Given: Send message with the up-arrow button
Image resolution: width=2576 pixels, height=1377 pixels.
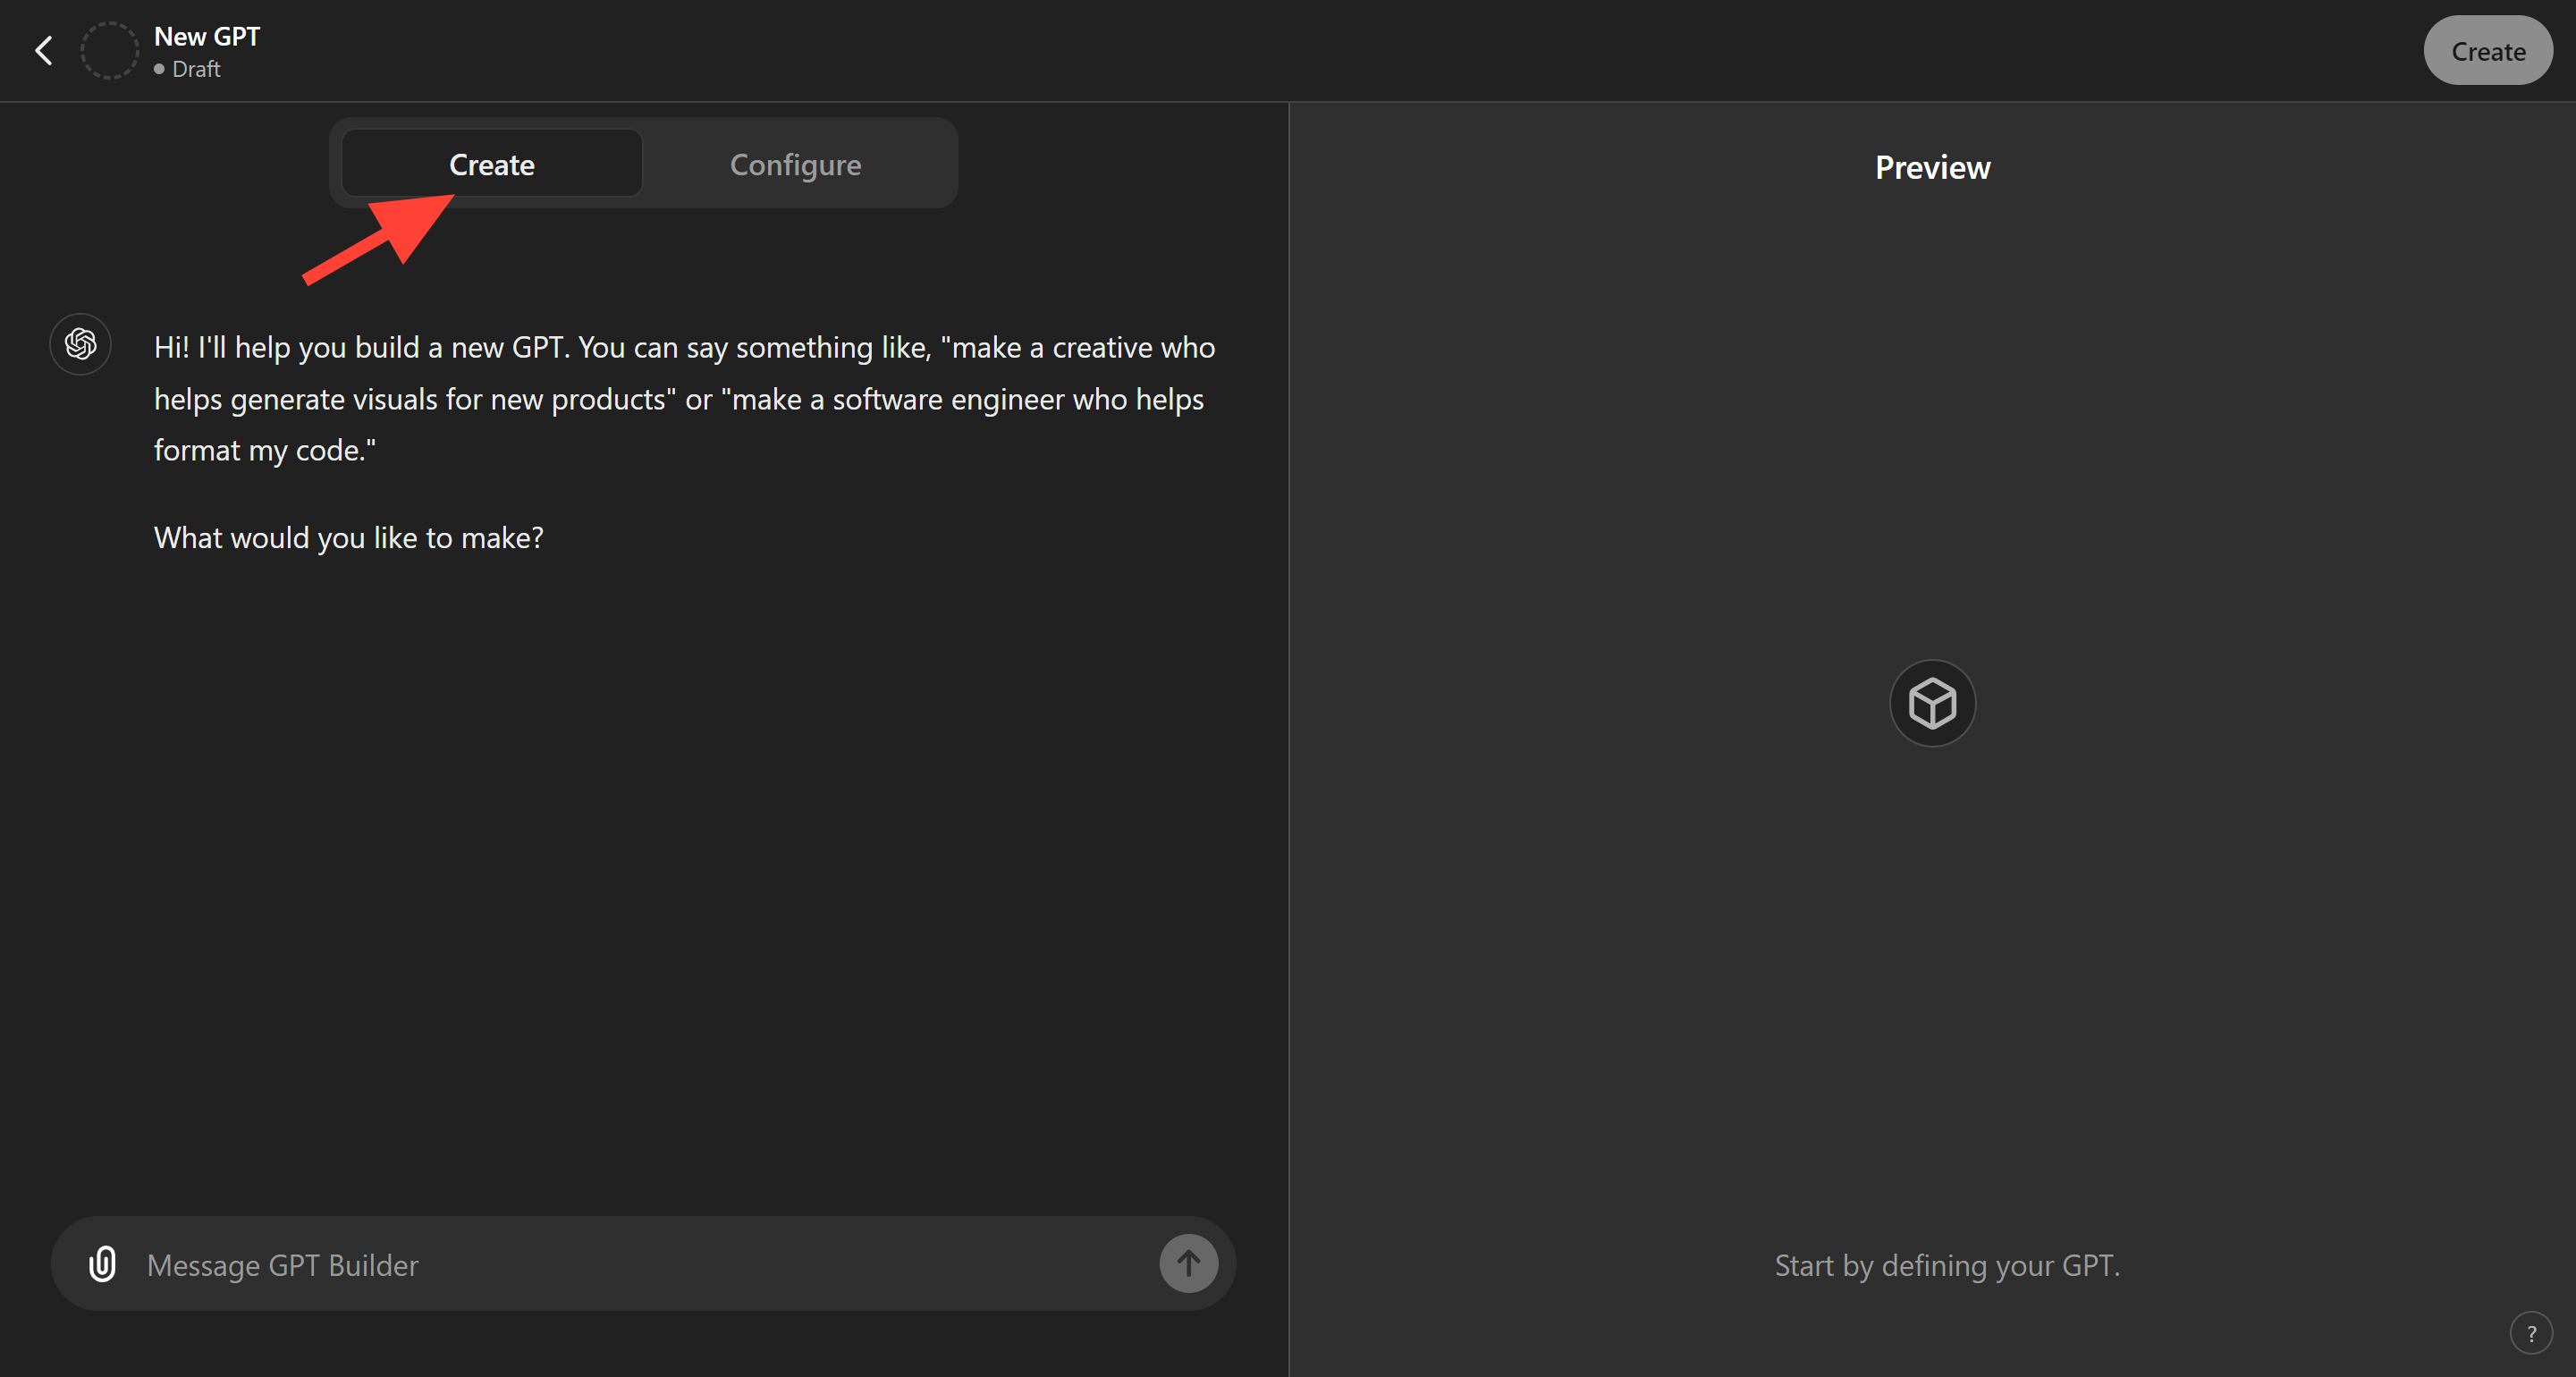Looking at the screenshot, I should click(x=1188, y=1264).
